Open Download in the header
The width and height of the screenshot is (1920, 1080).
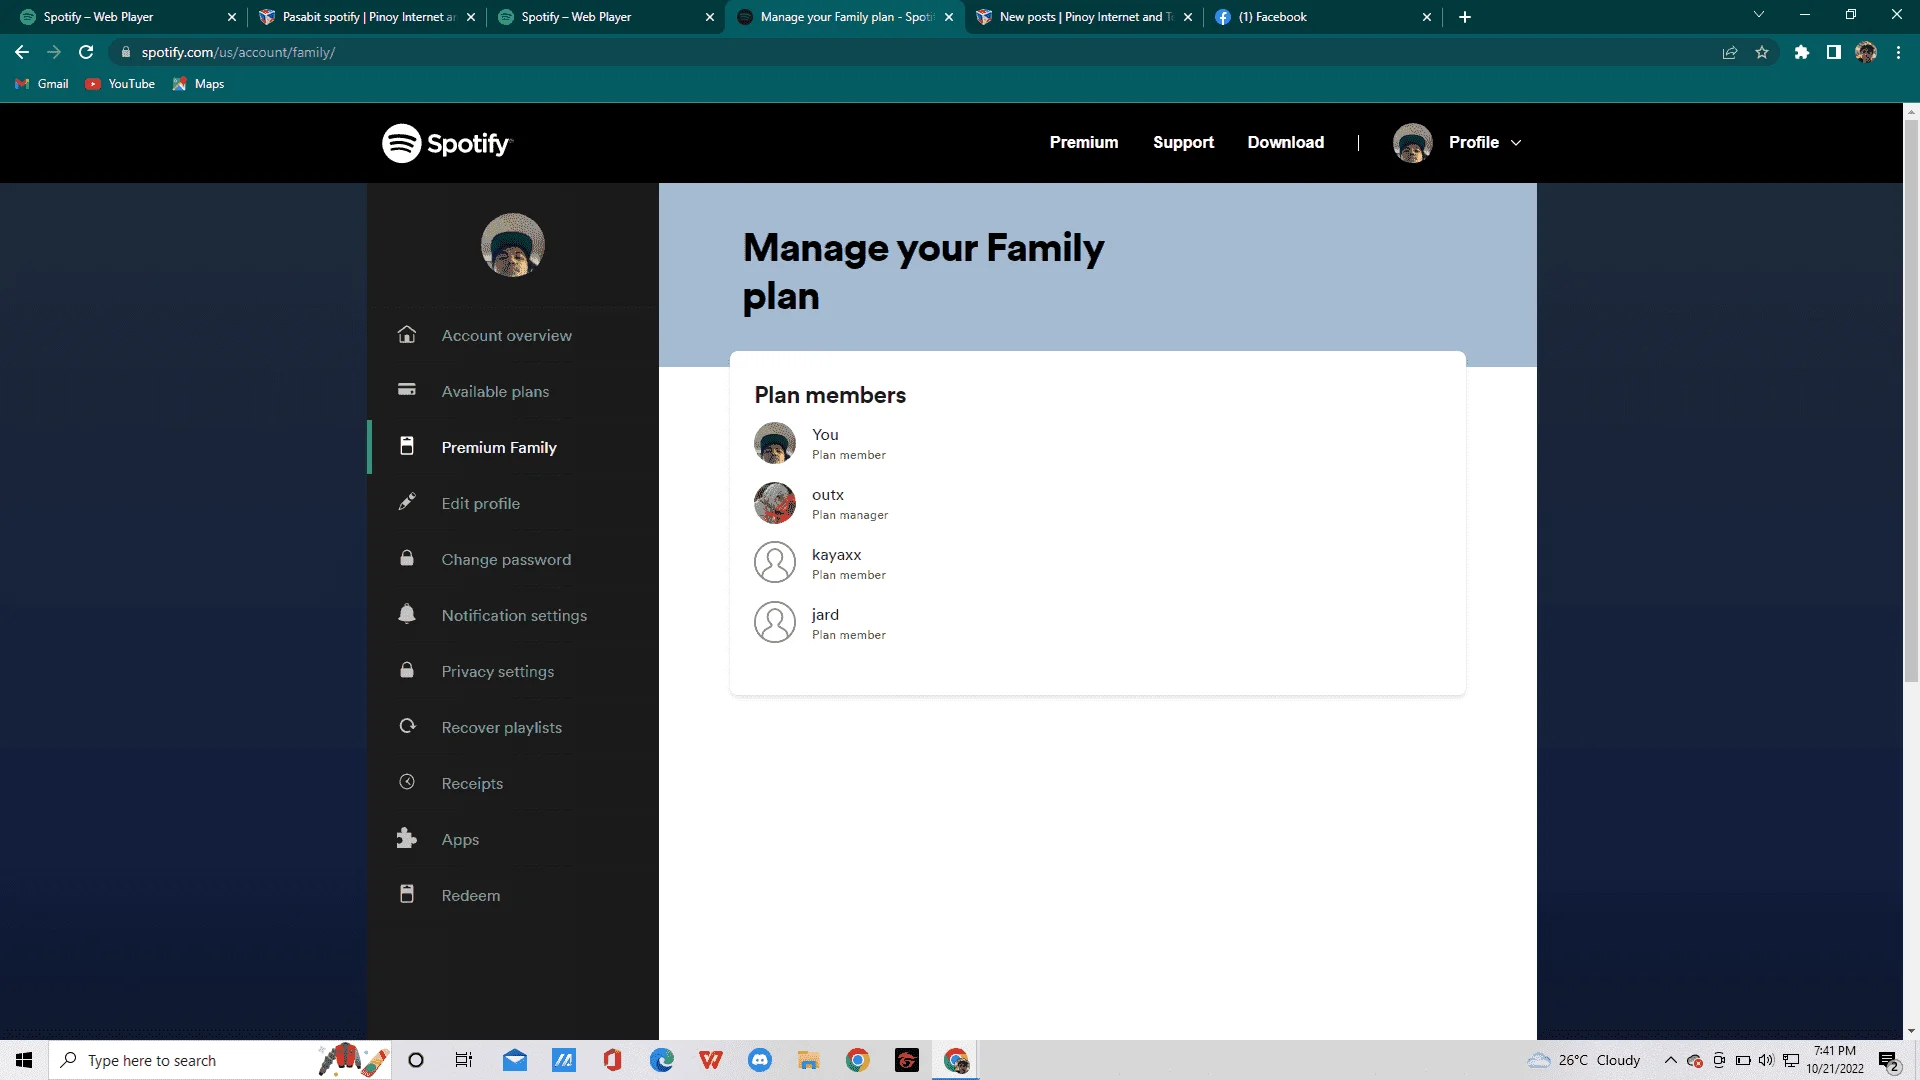1286,142
